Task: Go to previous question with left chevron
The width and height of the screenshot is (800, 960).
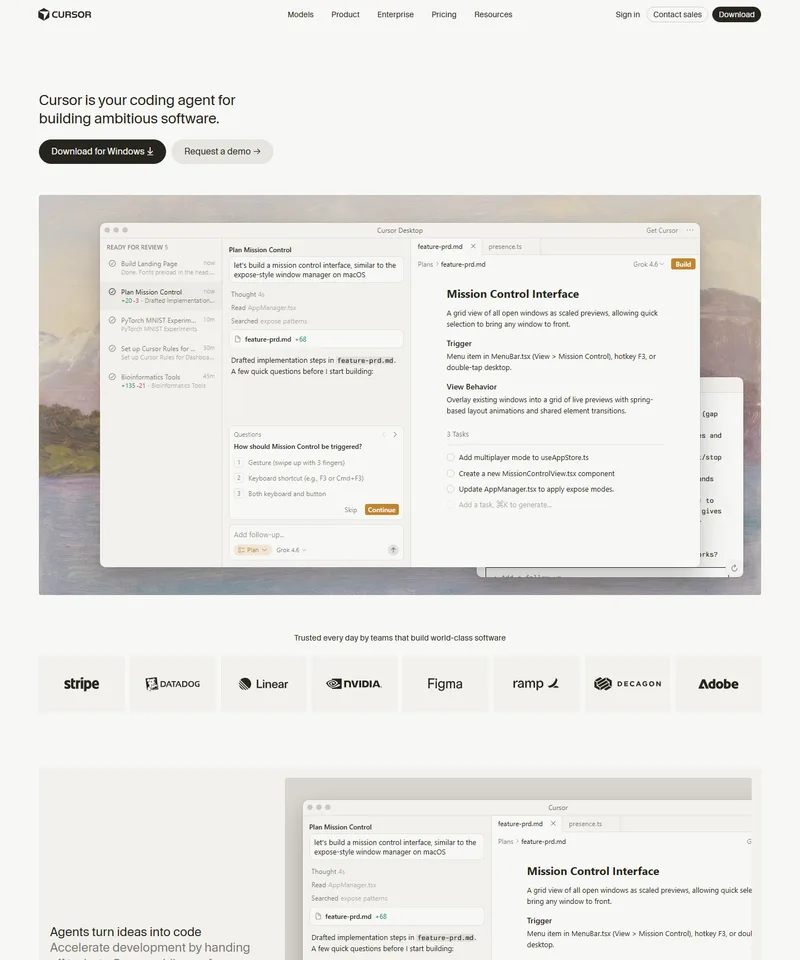Action: pos(384,435)
